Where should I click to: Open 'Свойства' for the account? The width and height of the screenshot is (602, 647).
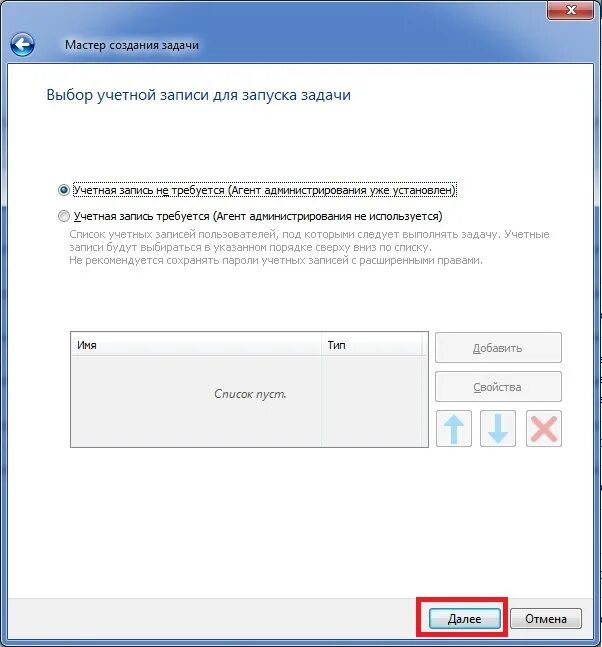coord(498,387)
